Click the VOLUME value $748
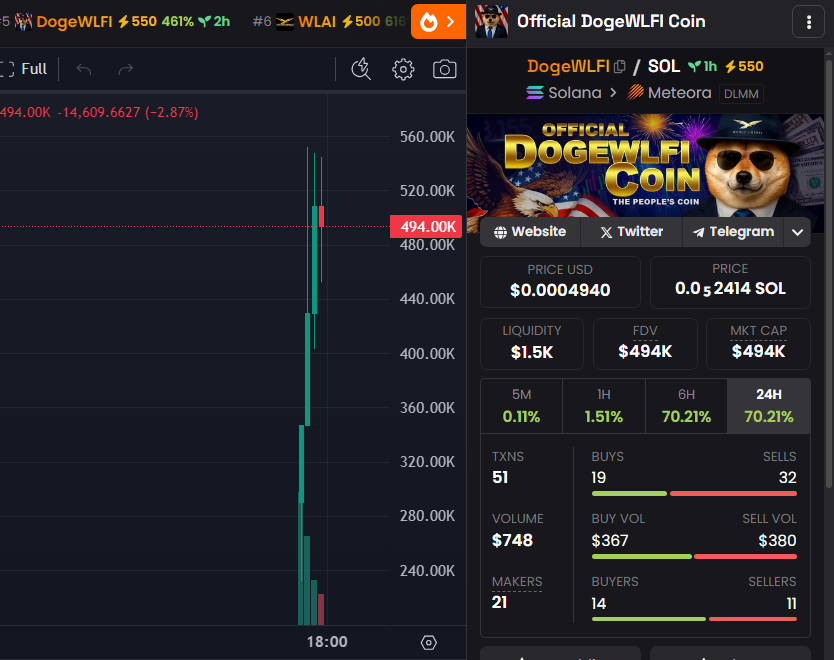The width and height of the screenshot is (834, 660). click(x=512, y=540)
